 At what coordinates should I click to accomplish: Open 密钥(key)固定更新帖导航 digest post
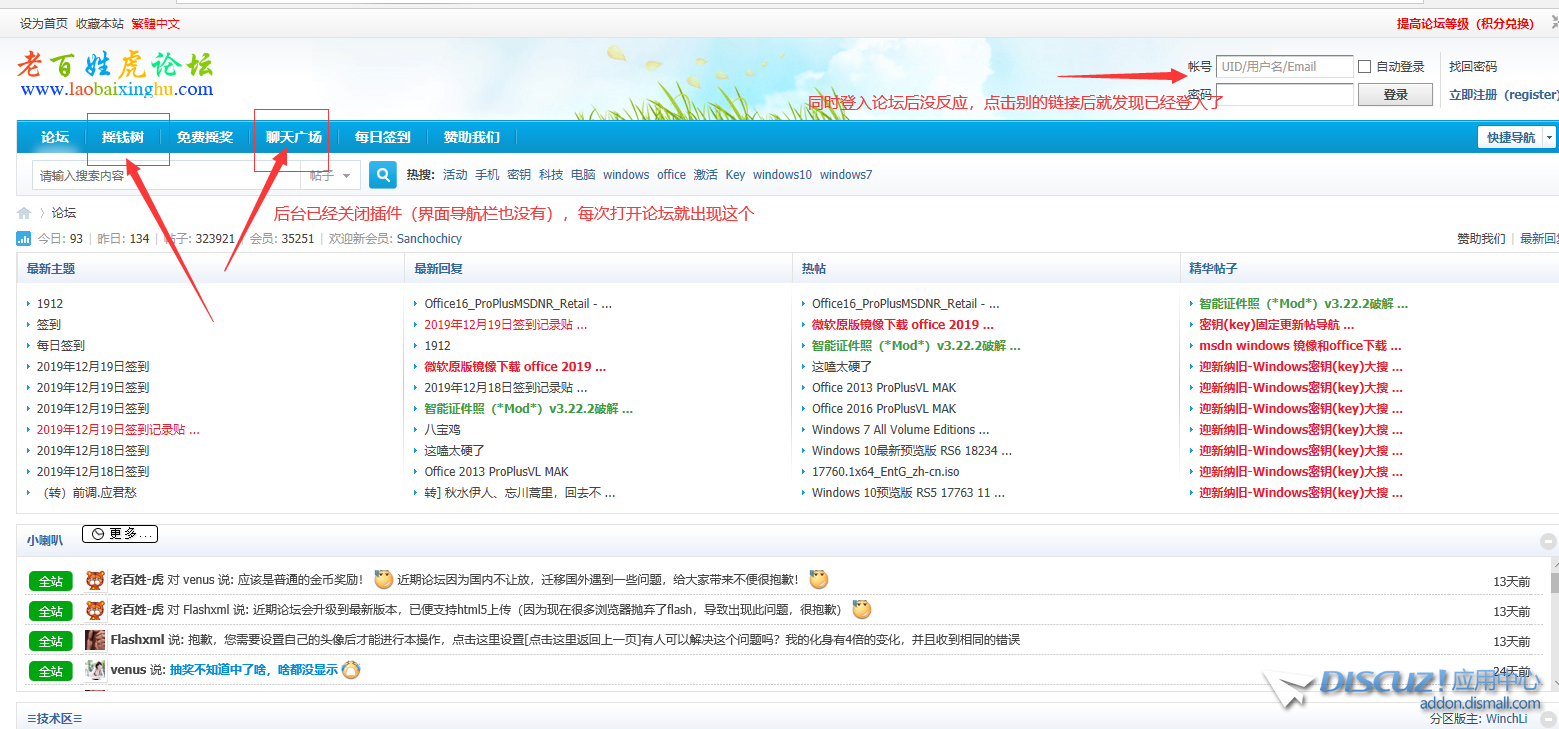coord(1277,325)
